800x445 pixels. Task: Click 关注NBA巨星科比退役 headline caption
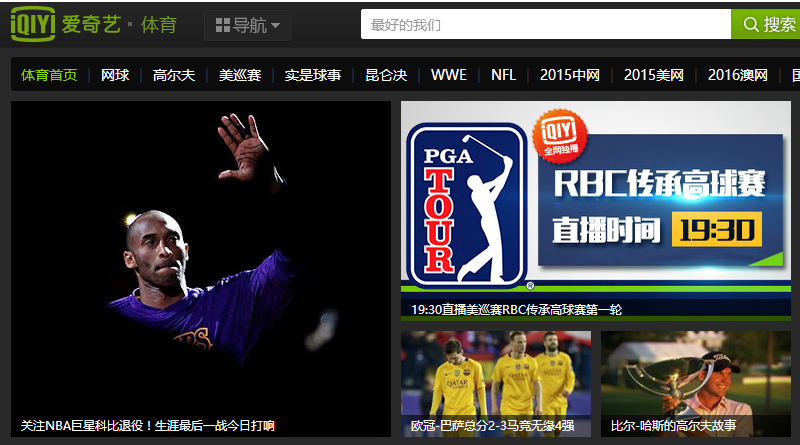point(147,426)
